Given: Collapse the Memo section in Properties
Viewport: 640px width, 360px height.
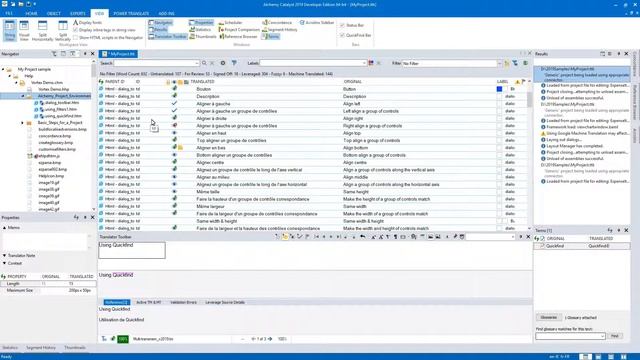Looking at the screenshot, I should click(x=4, y=228).
